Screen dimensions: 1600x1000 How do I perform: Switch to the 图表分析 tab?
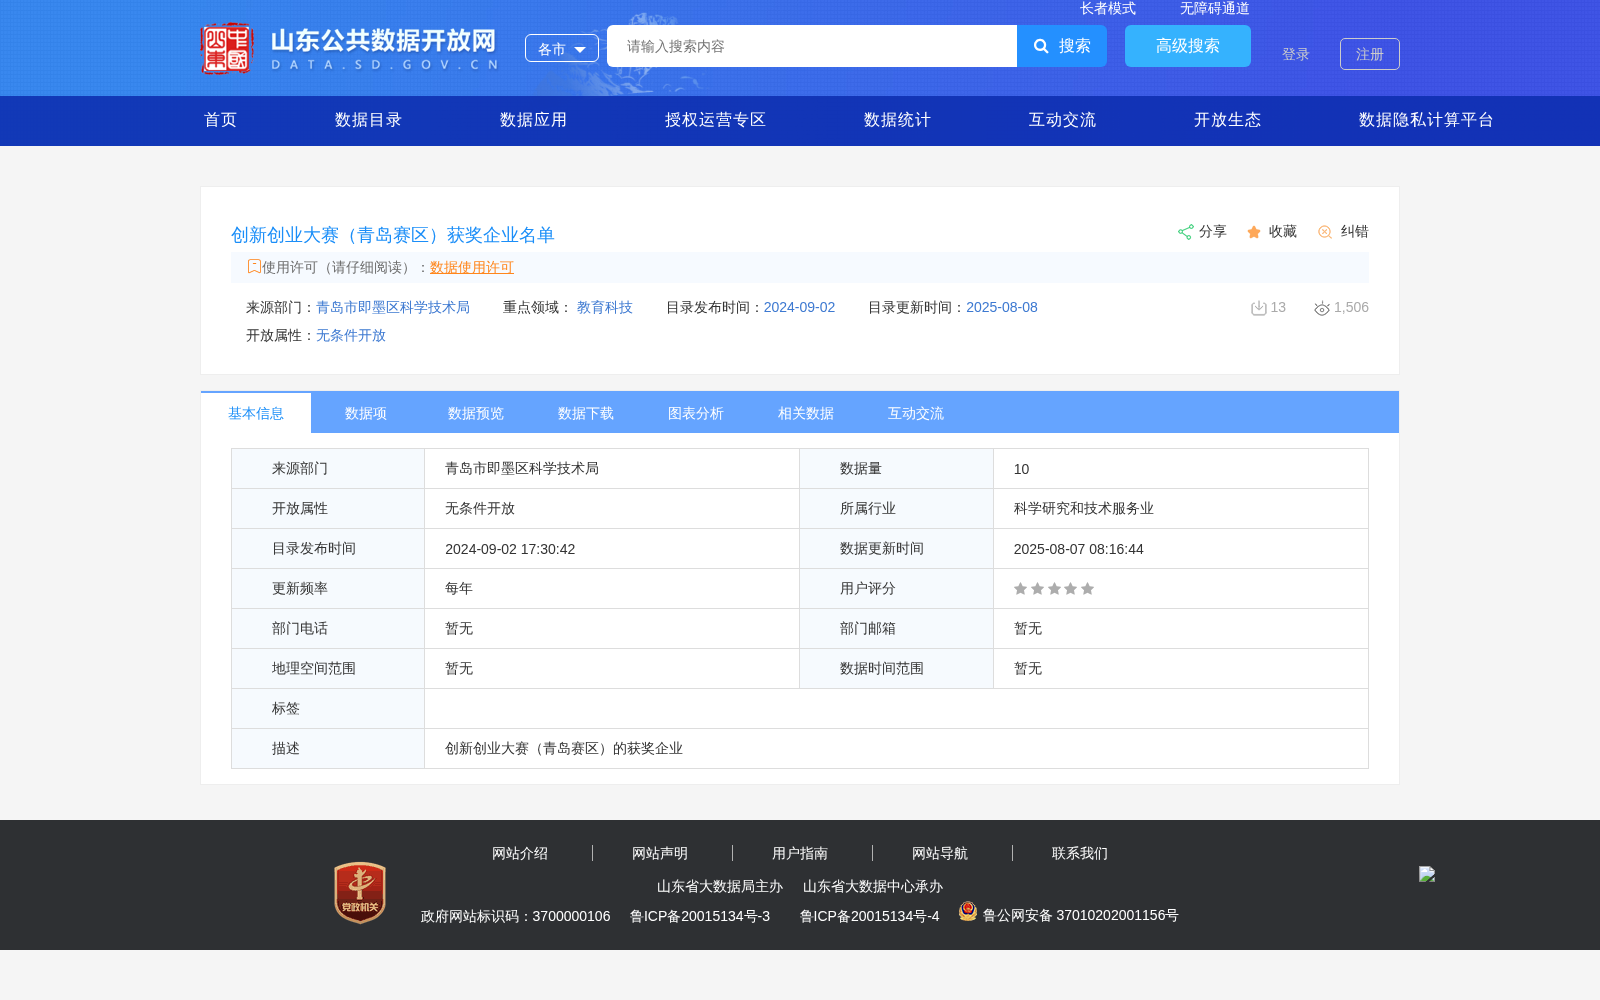pyautogui.click(x=696, y=413)
